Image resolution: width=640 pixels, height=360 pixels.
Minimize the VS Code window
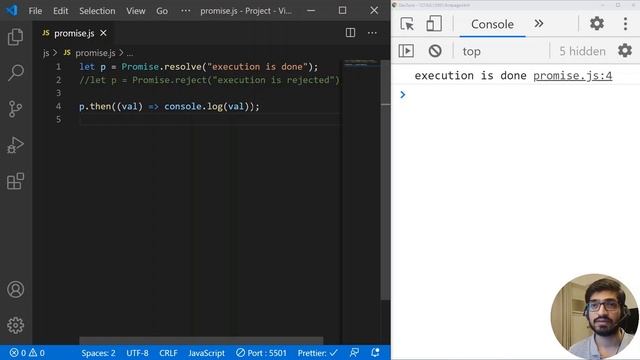(x=311, y=11)
